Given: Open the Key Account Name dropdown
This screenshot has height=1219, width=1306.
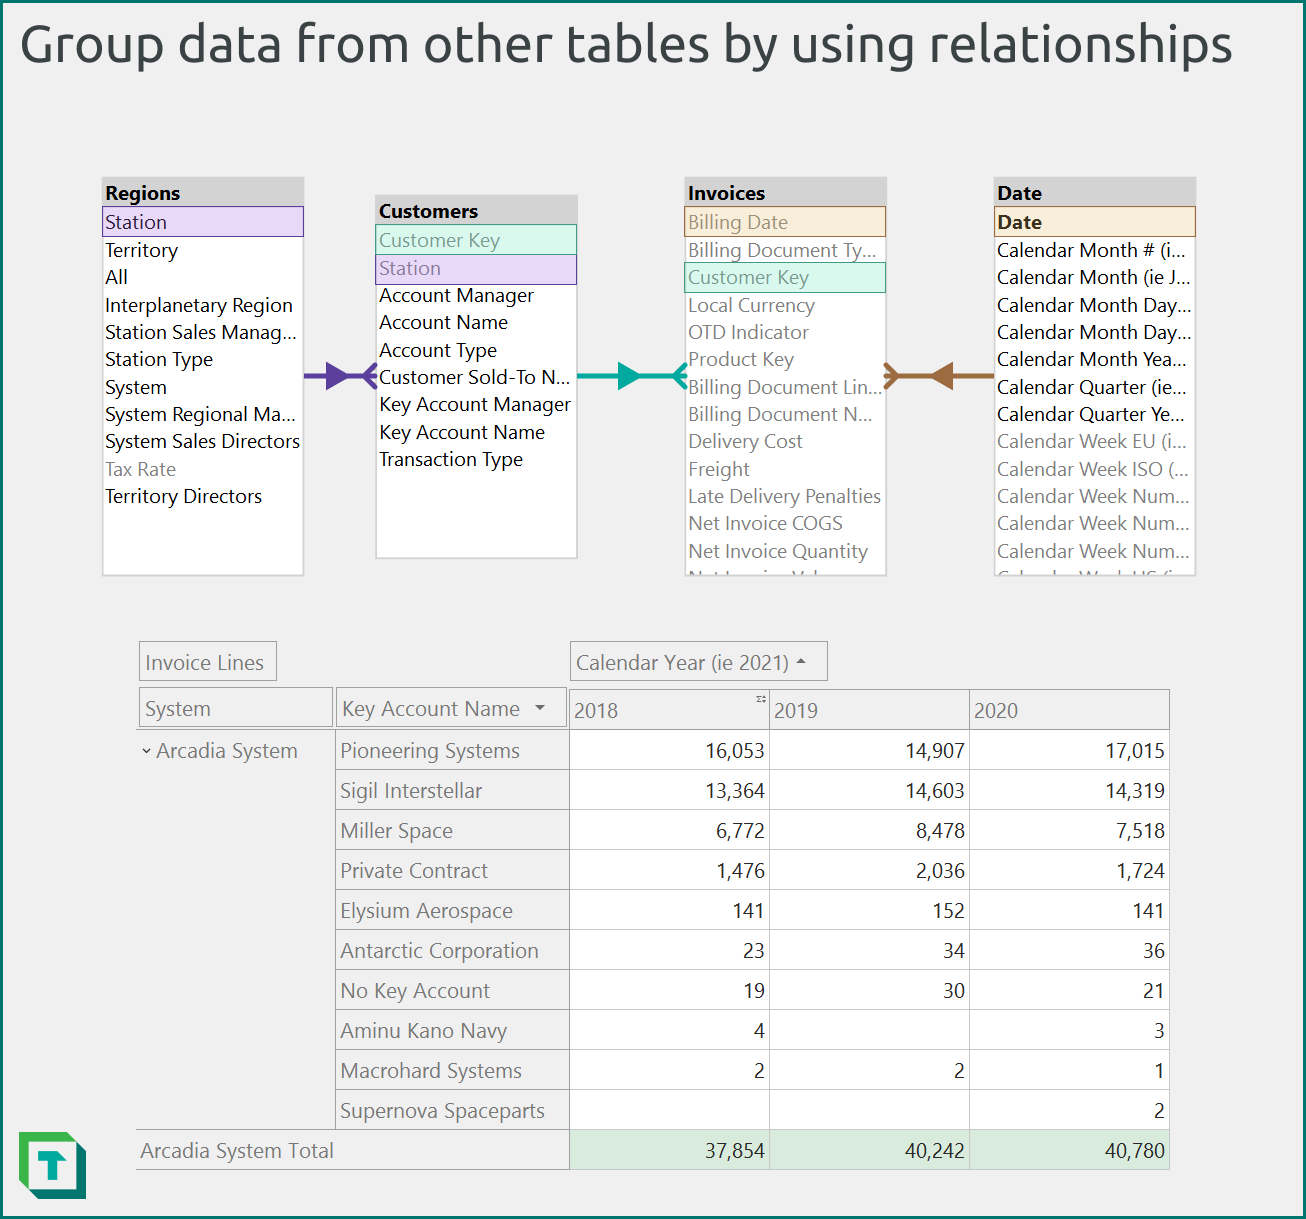Looking at the screenshot, I should click(541, 708).
